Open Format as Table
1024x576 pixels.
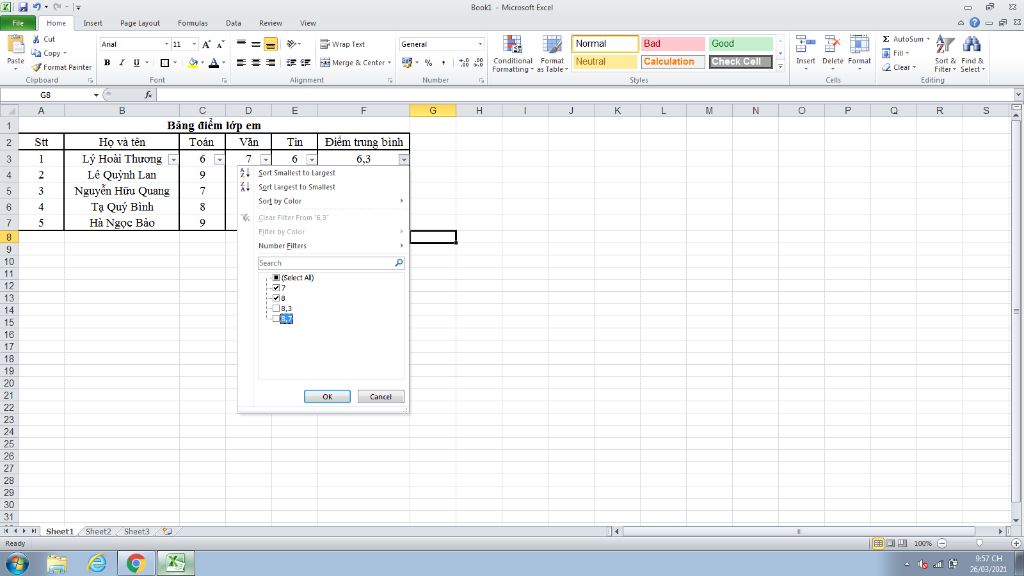tap(552, 54)
